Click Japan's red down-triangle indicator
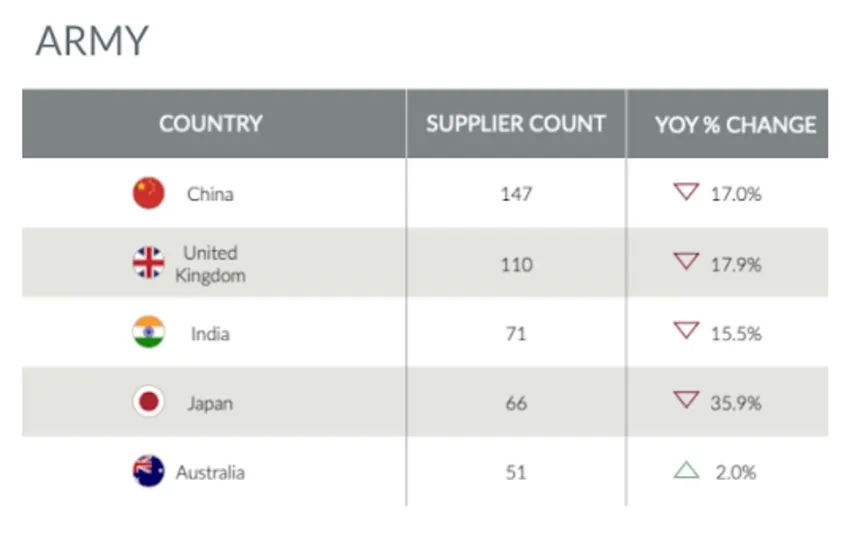 coord(685,401)
